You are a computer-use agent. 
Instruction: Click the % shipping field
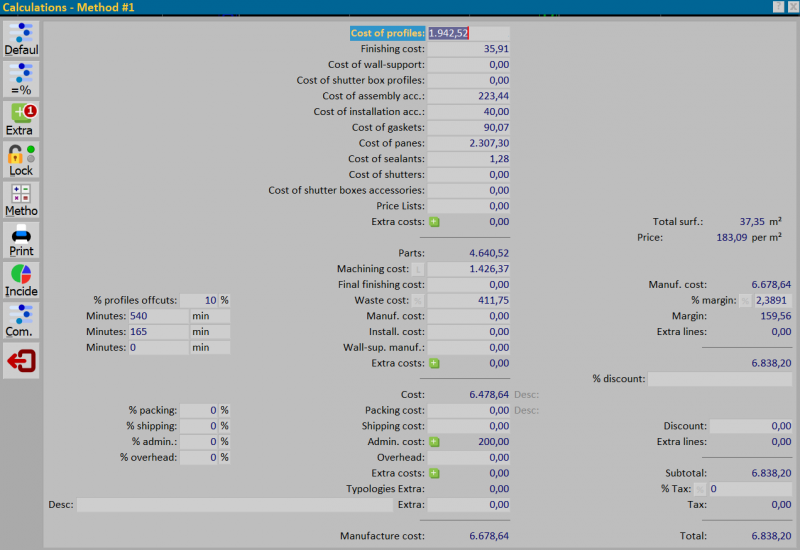[199, 427]
